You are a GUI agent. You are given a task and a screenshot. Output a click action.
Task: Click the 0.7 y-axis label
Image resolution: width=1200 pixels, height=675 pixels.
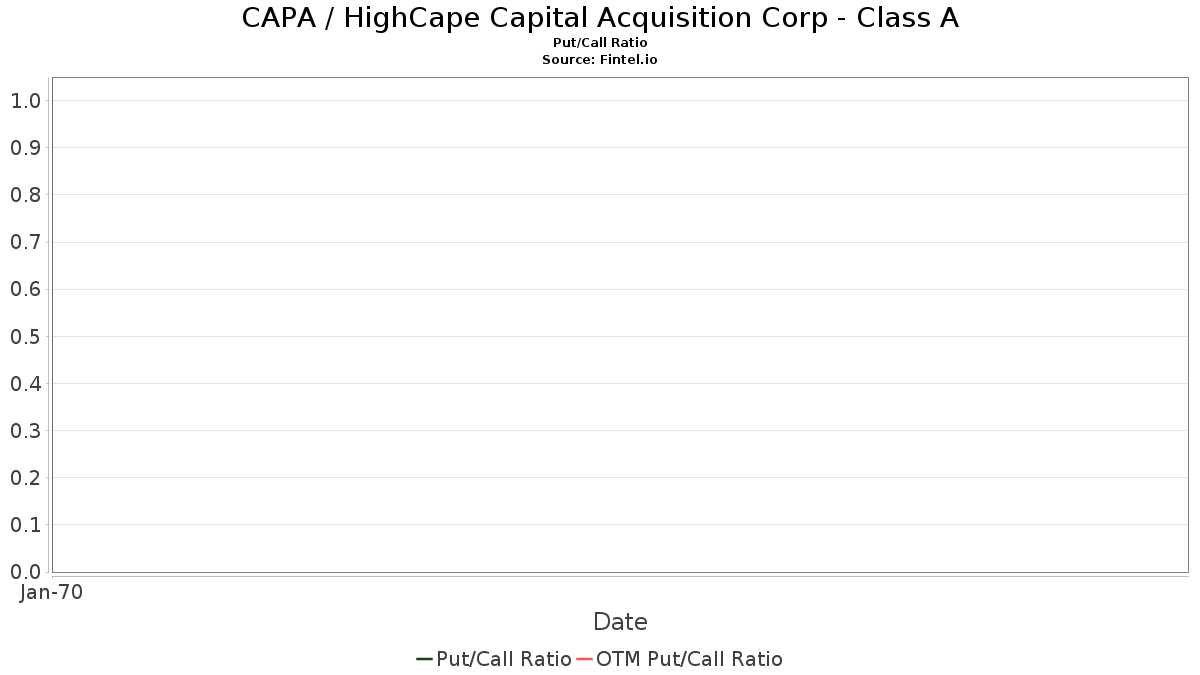[25, 242]
